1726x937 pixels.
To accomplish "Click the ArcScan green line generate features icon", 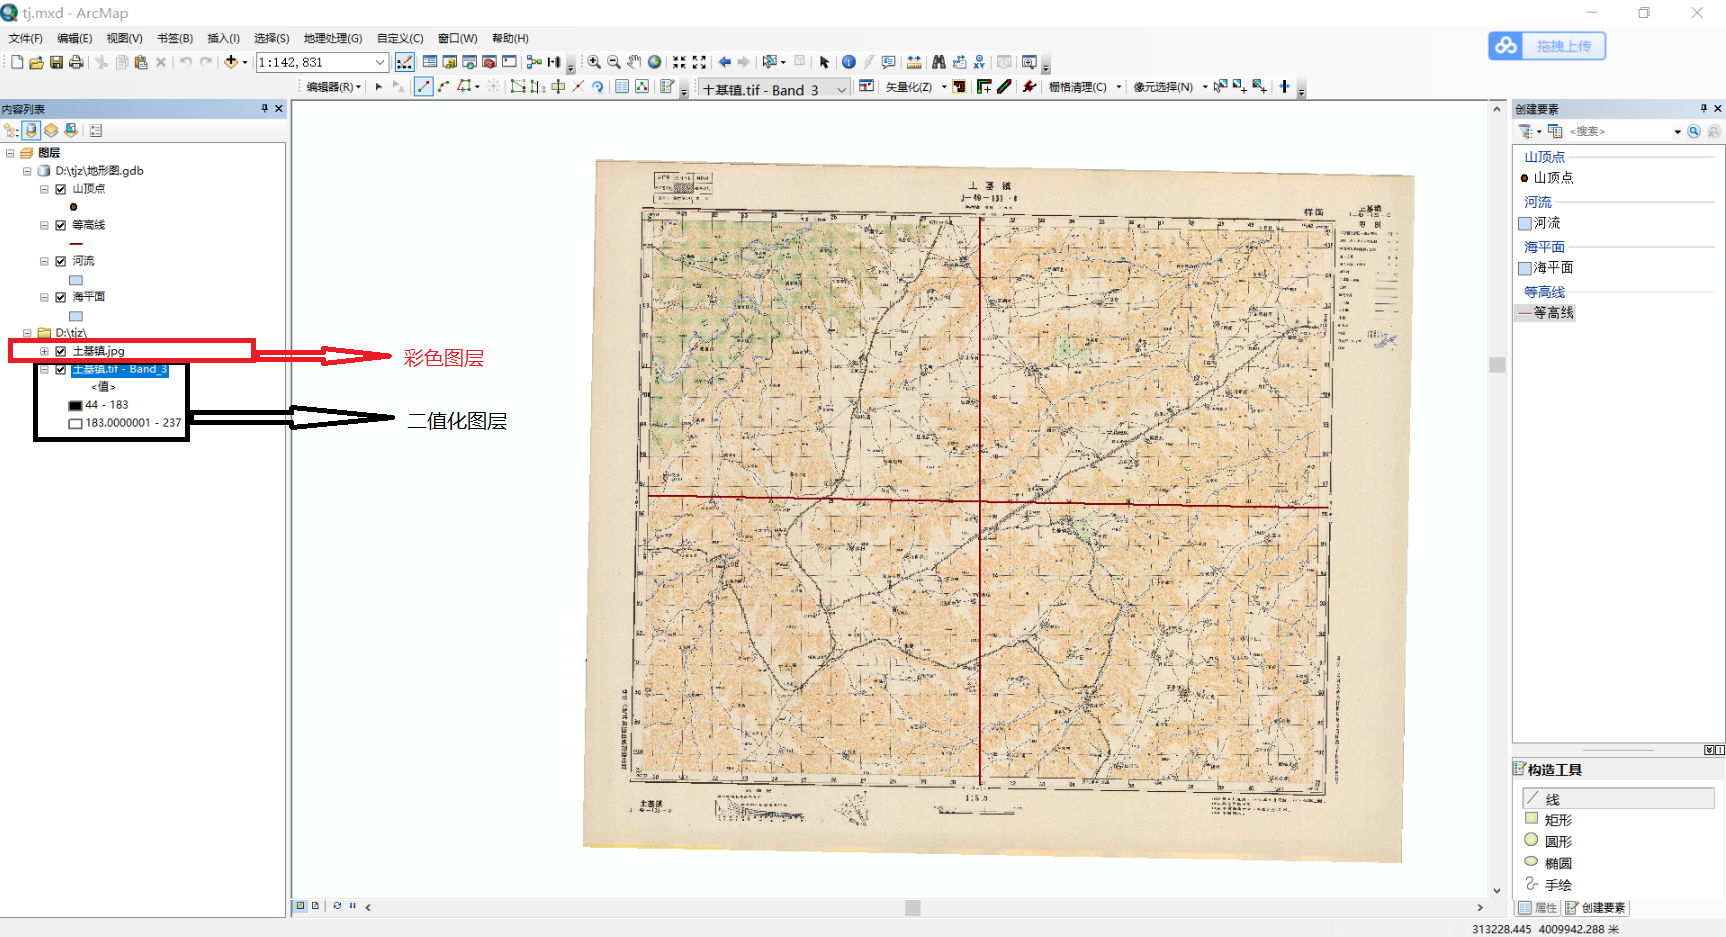I will coord(1004,87).
